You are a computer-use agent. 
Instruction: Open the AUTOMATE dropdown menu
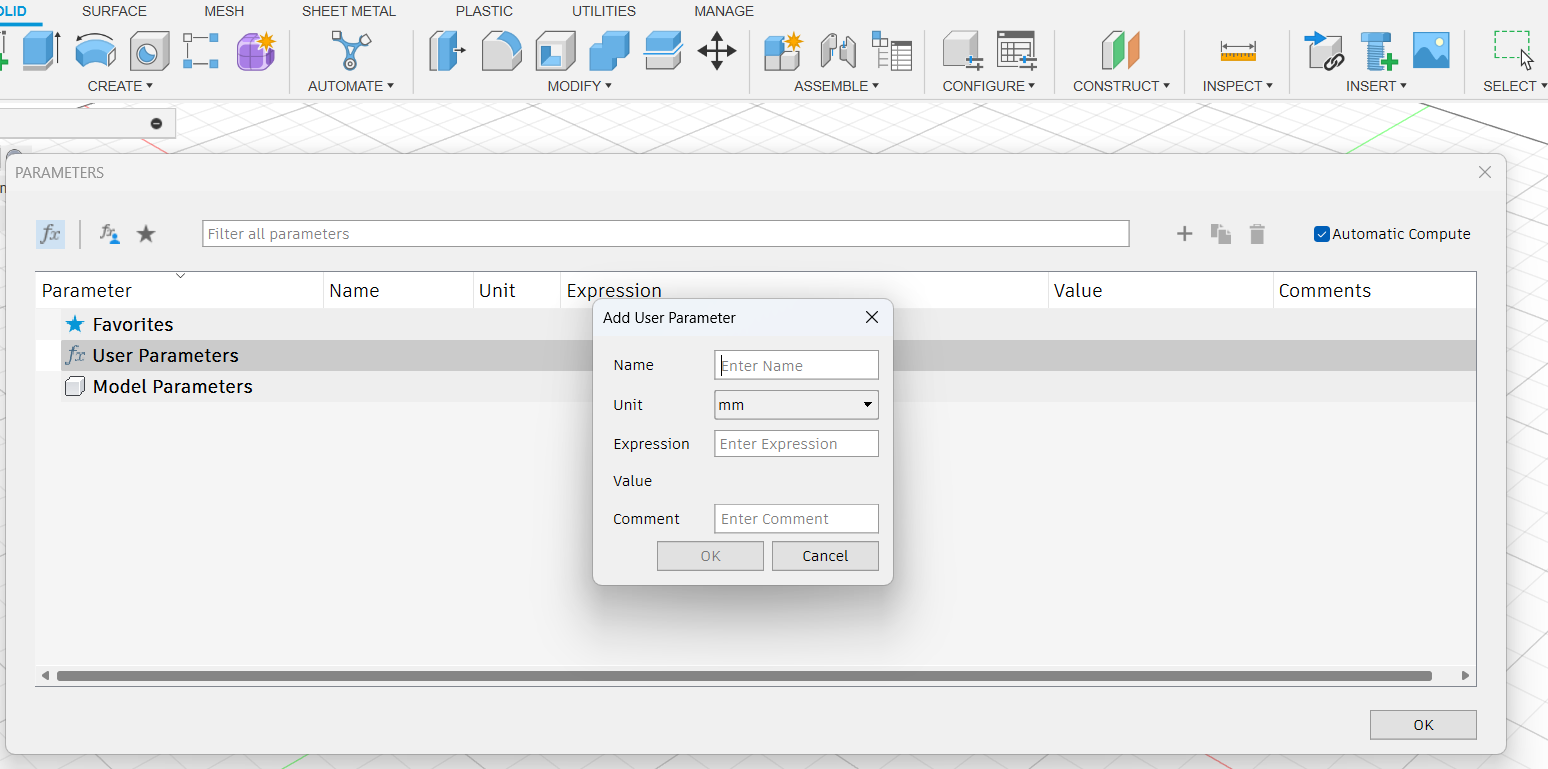[x=351, y=86]
